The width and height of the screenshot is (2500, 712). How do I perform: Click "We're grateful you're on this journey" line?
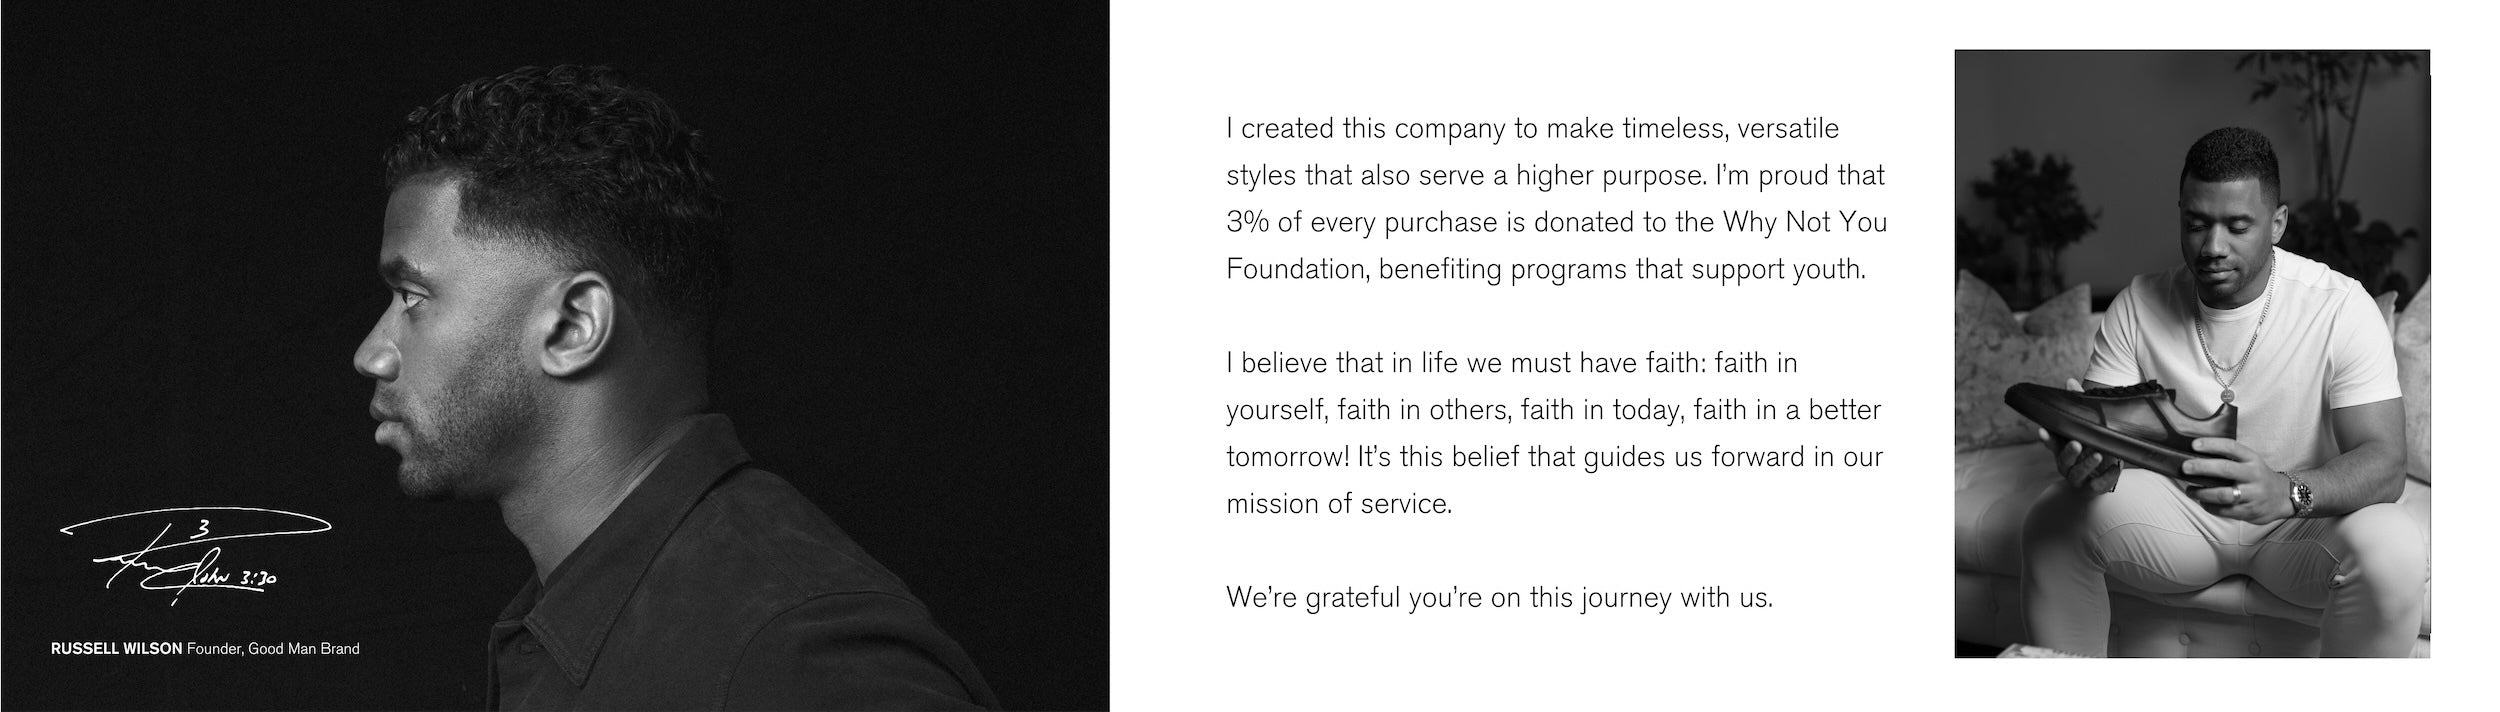click(1499, 598)
